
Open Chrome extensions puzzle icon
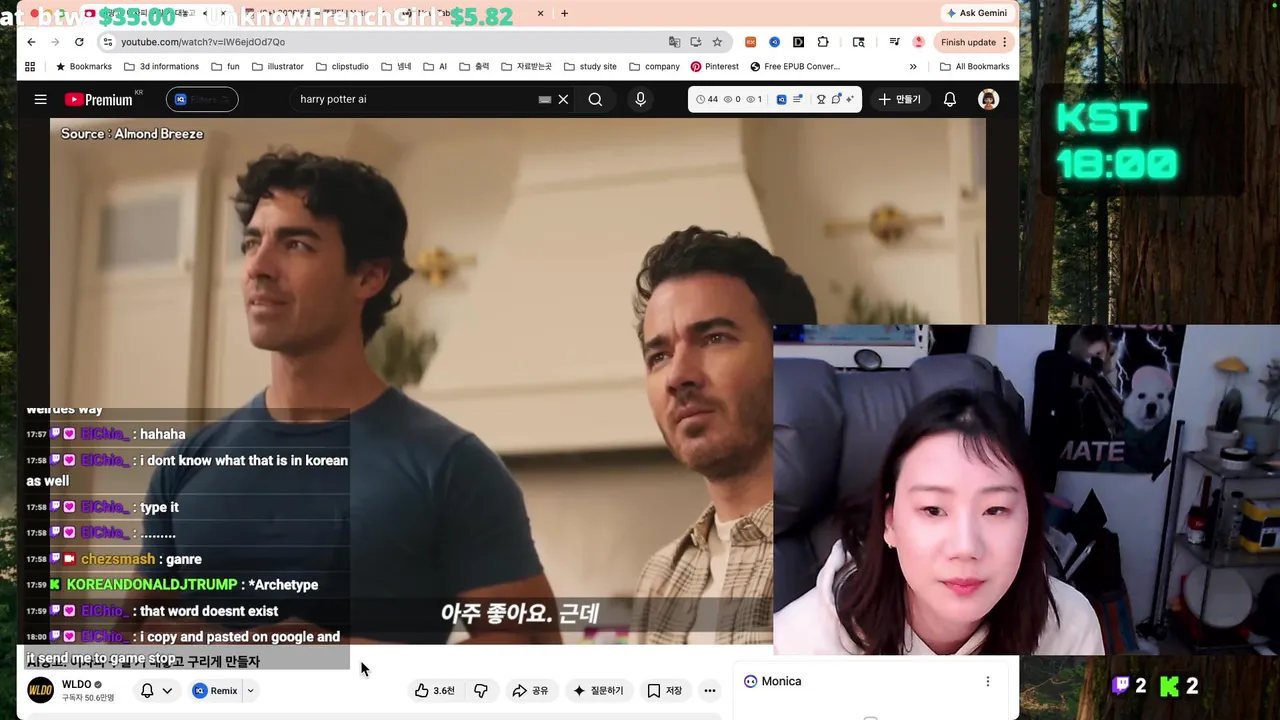823,42
